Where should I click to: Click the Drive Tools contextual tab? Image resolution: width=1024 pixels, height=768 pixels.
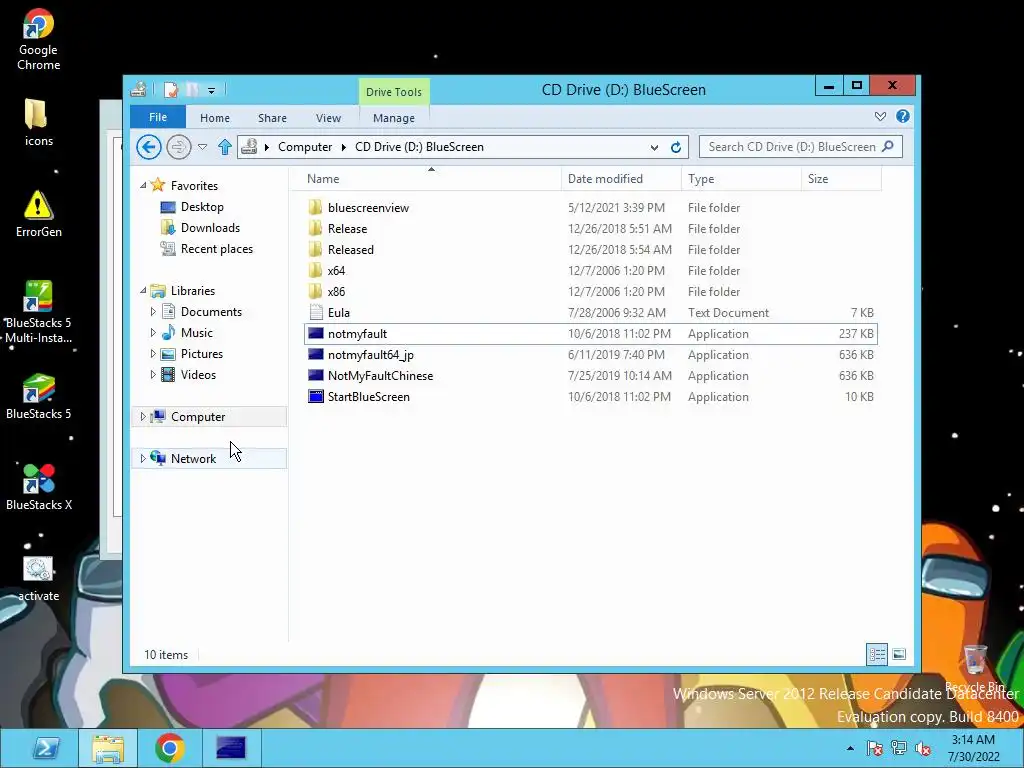tap(394, 92)
